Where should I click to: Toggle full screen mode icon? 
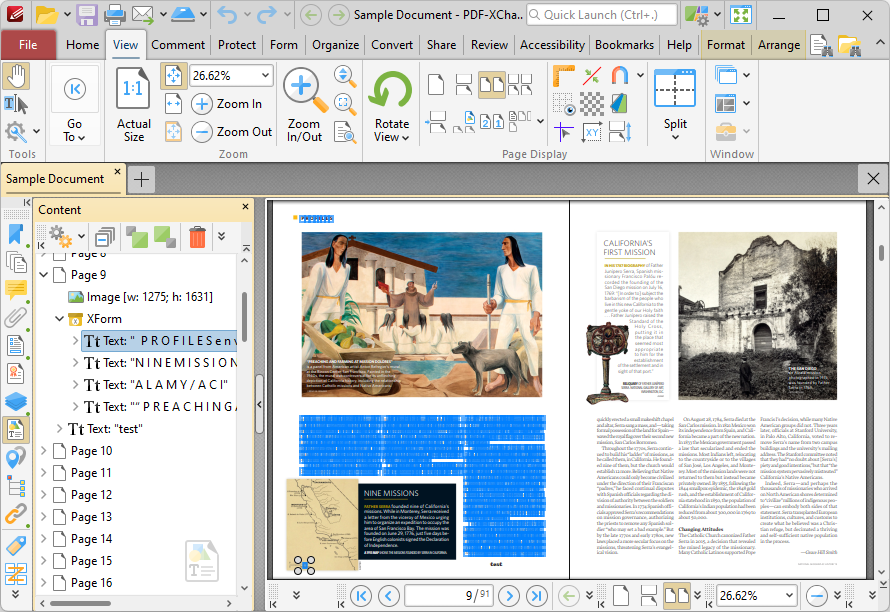(x=741, y=15)
